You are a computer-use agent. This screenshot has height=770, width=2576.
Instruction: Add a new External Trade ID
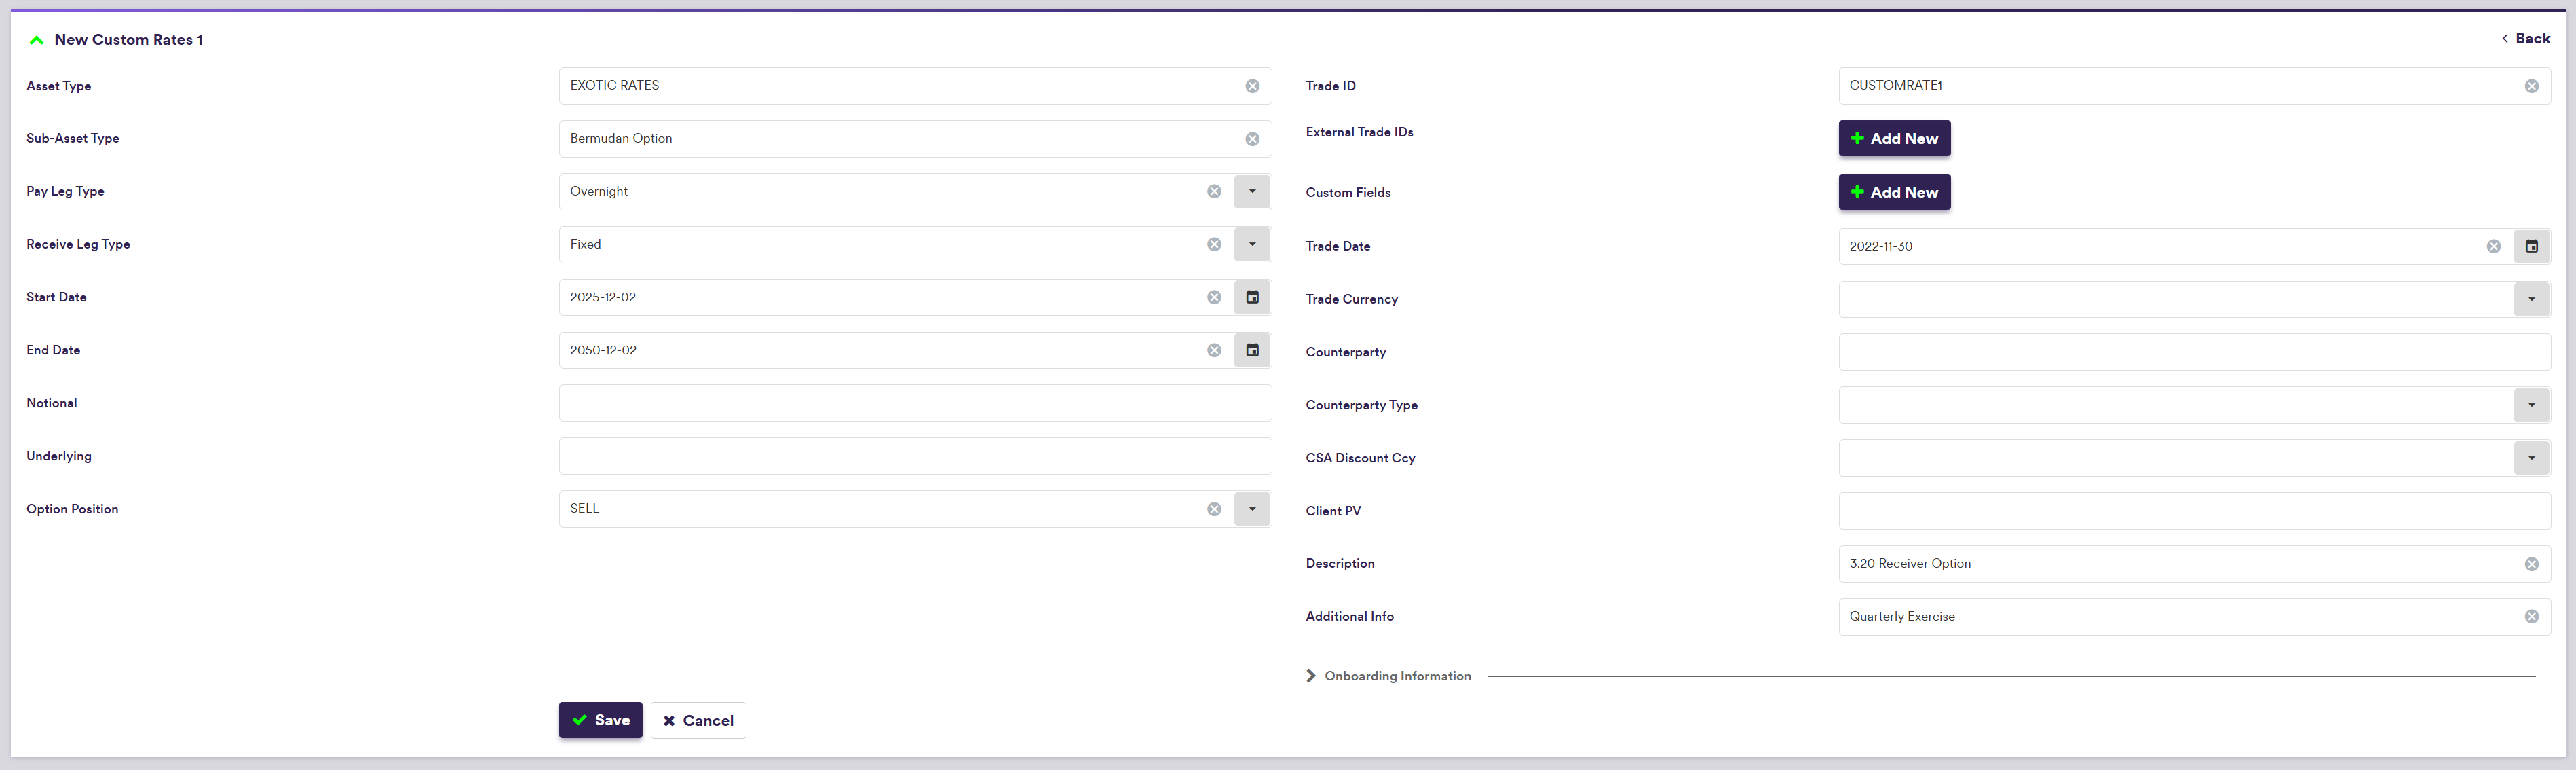click(1893, 139)
